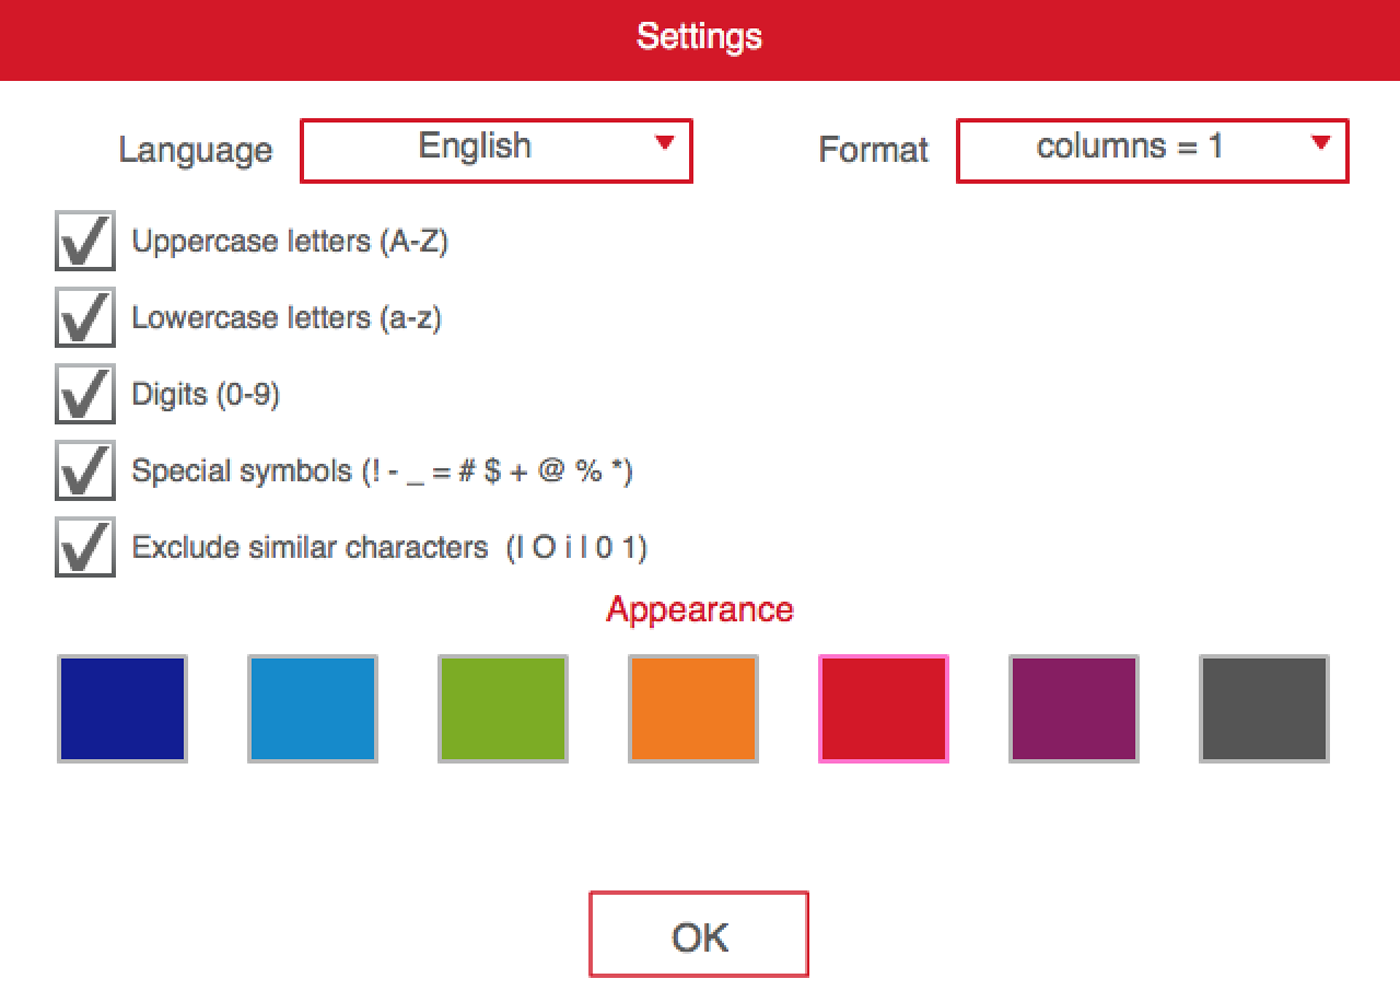Pick the purple appearance swatch

[x=1074, y=709]
